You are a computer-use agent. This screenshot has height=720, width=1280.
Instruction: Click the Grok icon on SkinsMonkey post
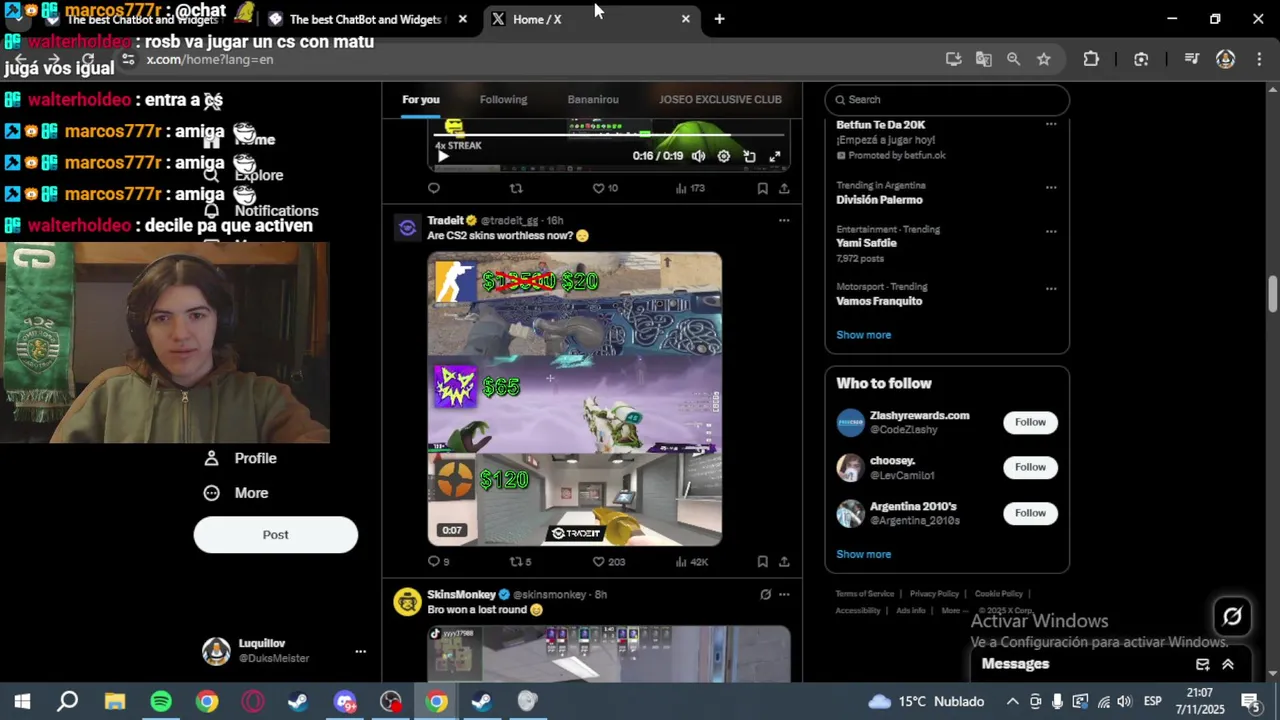pos(765,594)
